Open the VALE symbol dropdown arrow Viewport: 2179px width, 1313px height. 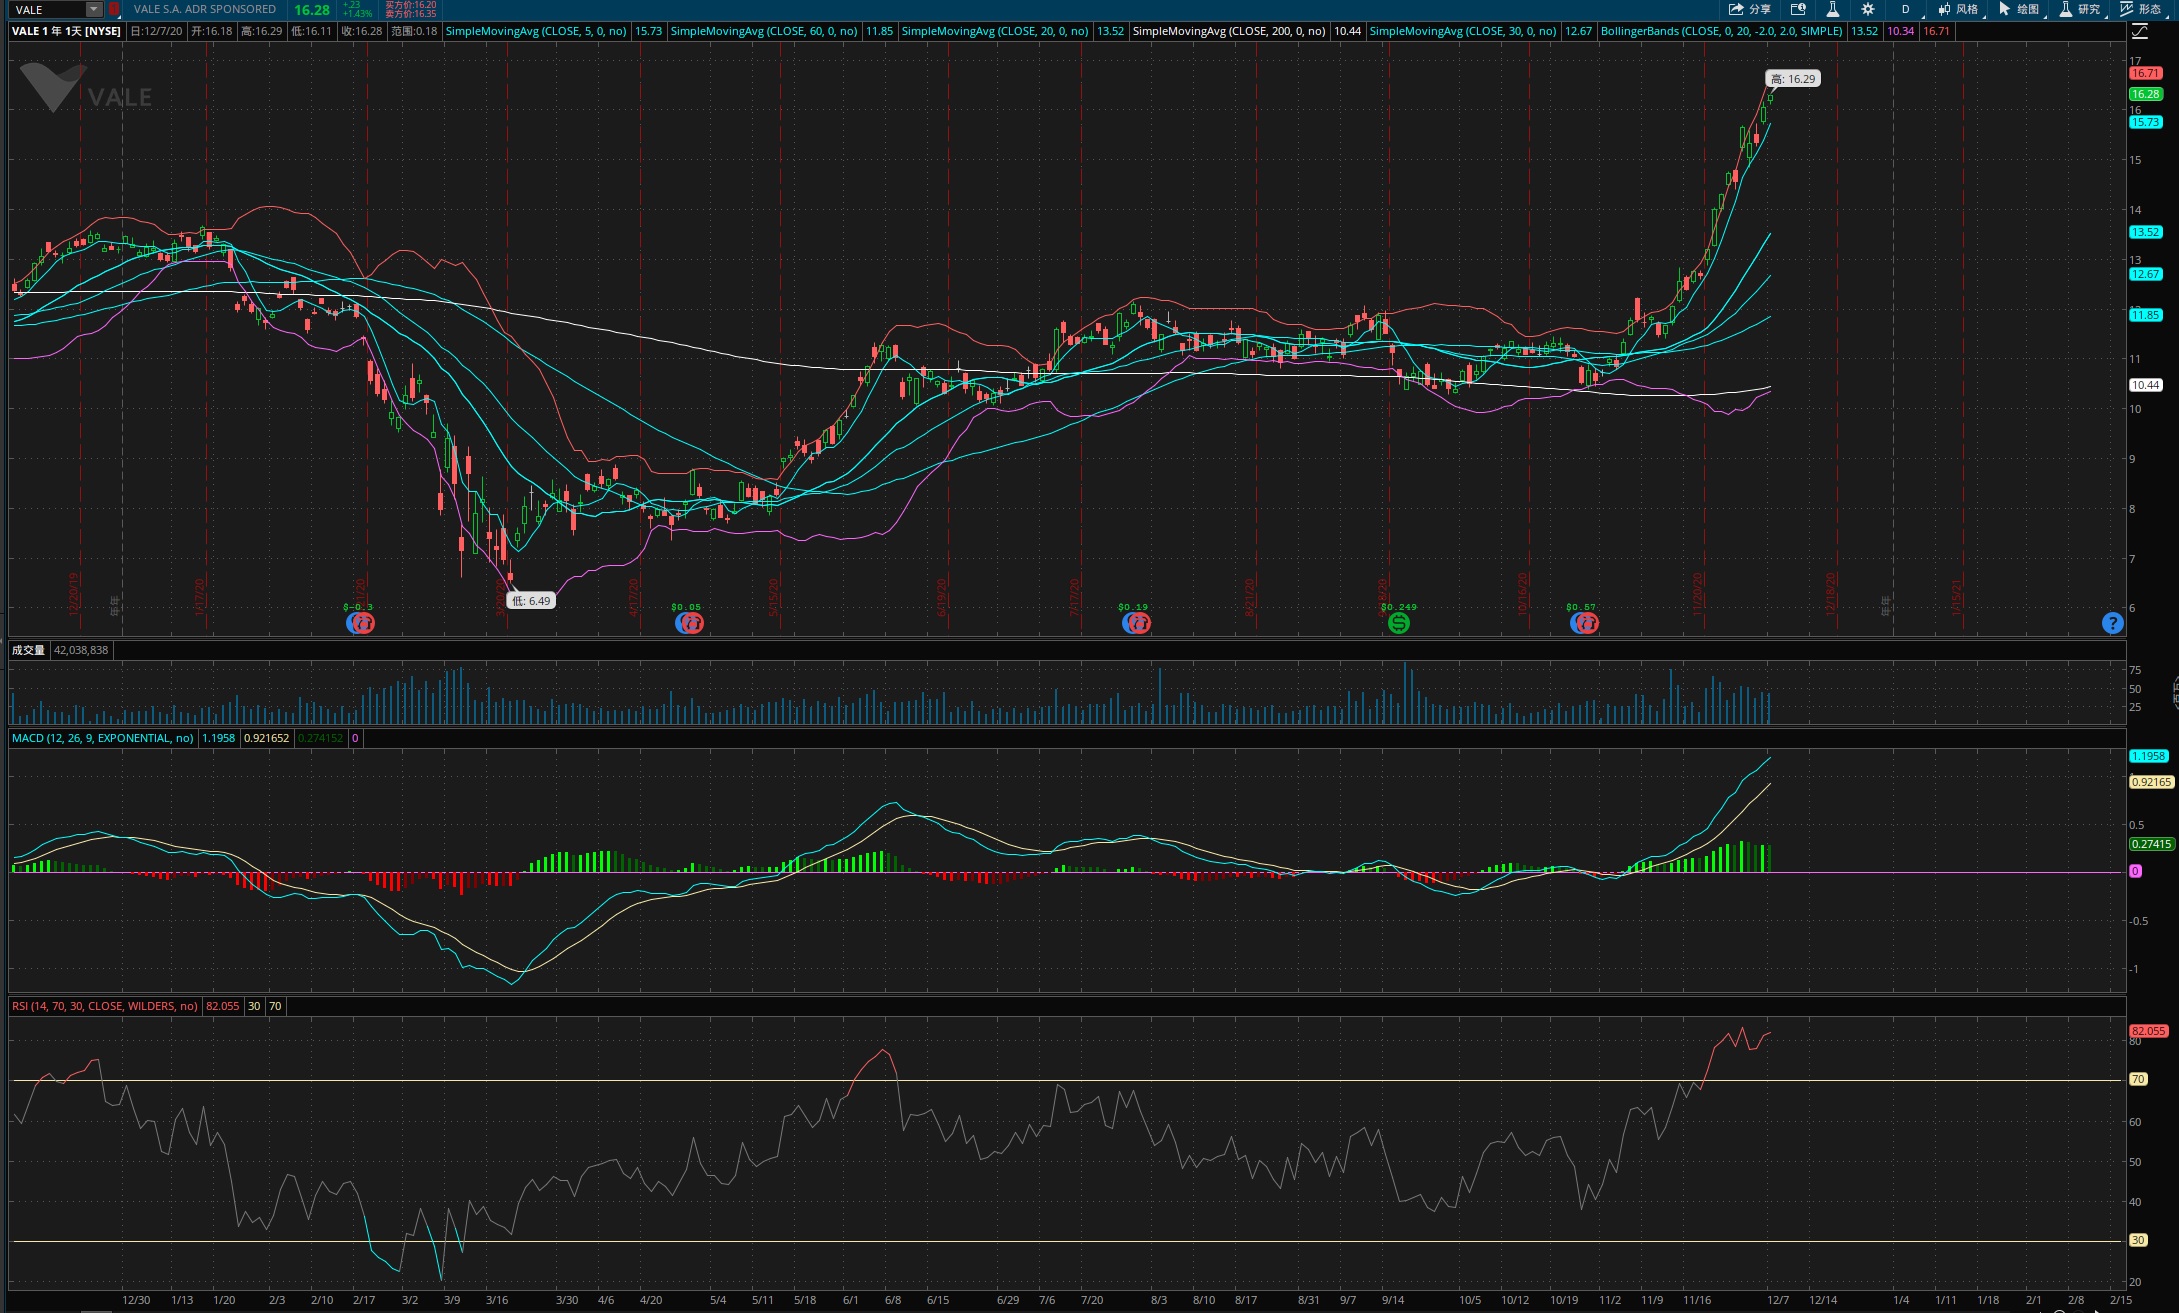tap(93, 9)
